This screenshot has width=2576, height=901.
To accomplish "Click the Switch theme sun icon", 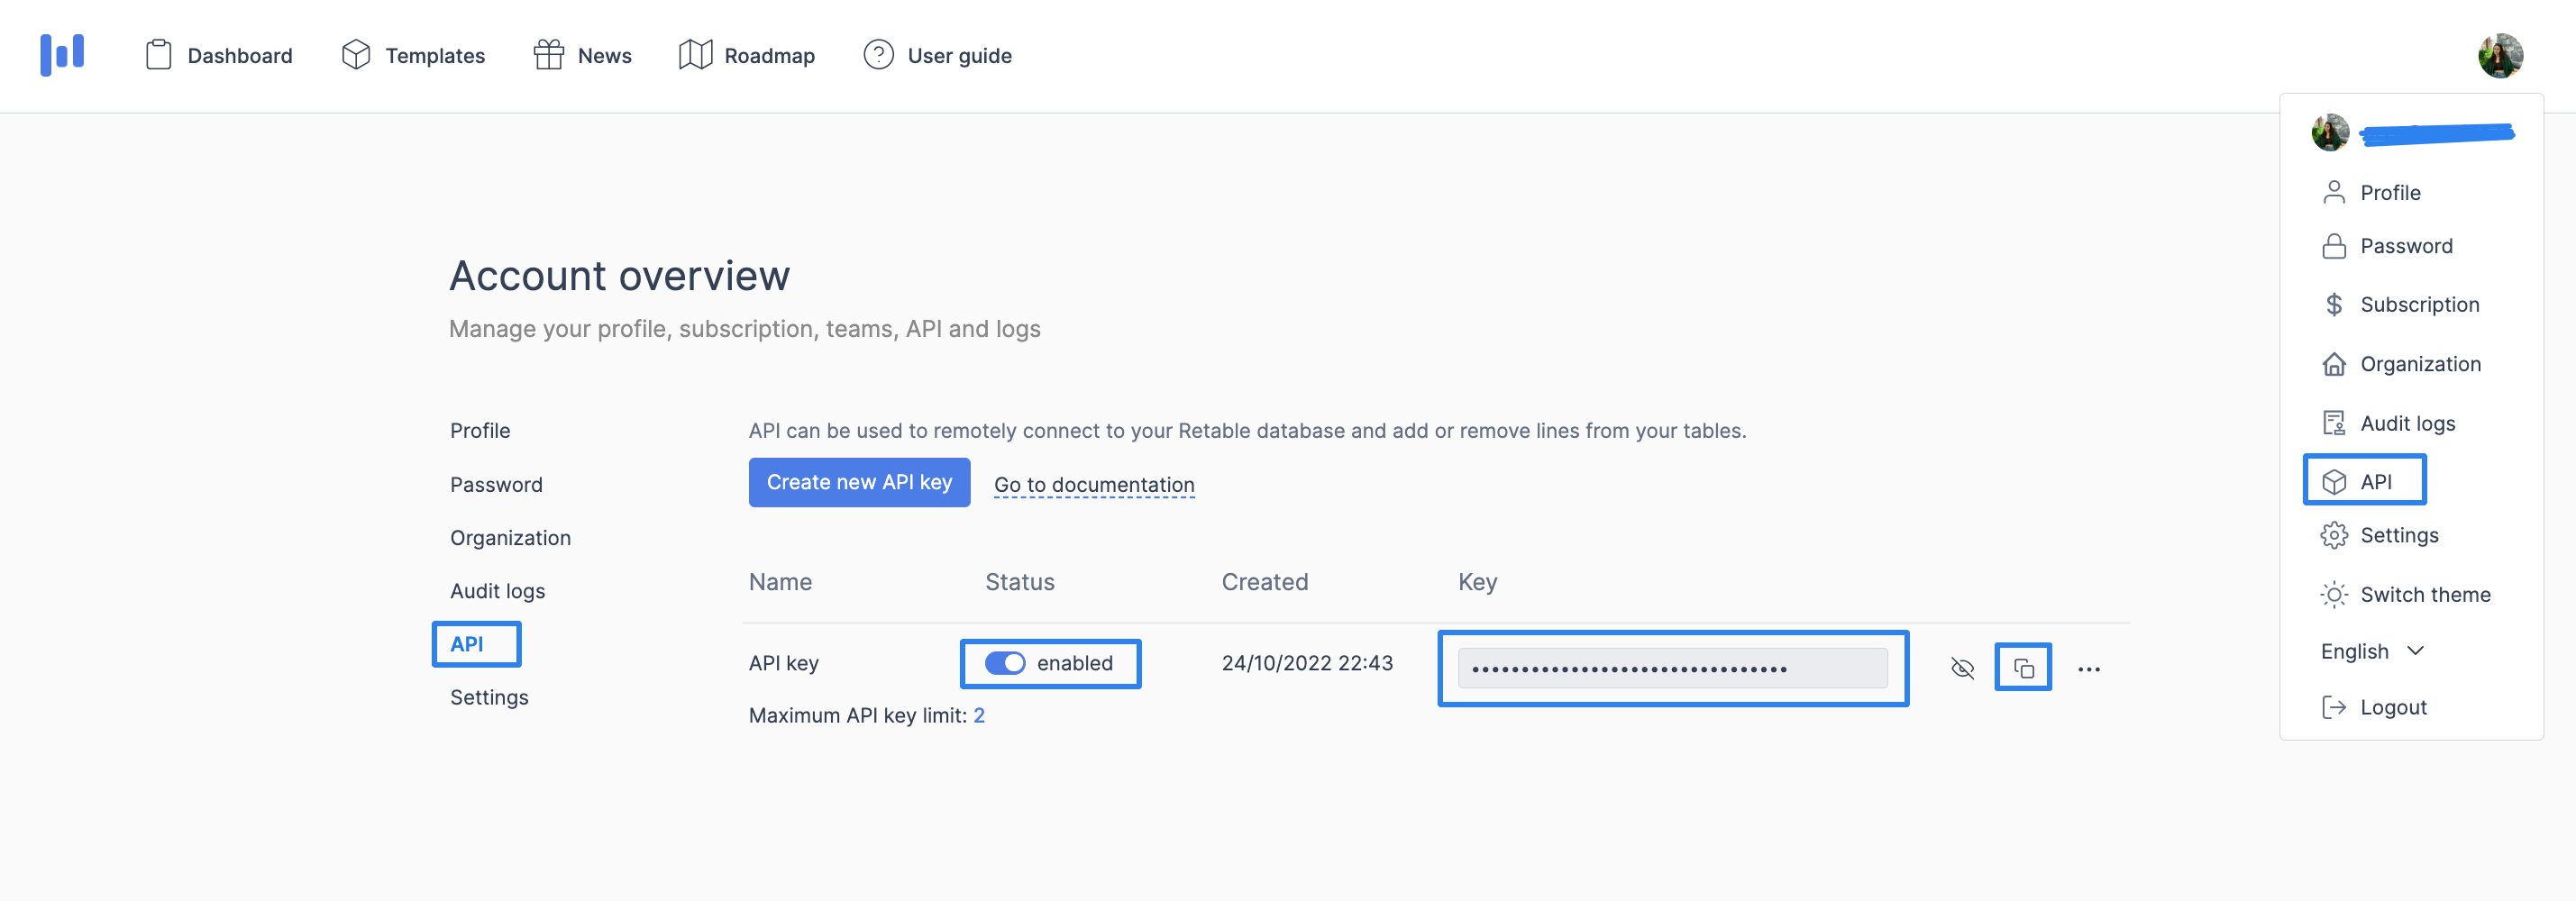I will (2333, 594).
